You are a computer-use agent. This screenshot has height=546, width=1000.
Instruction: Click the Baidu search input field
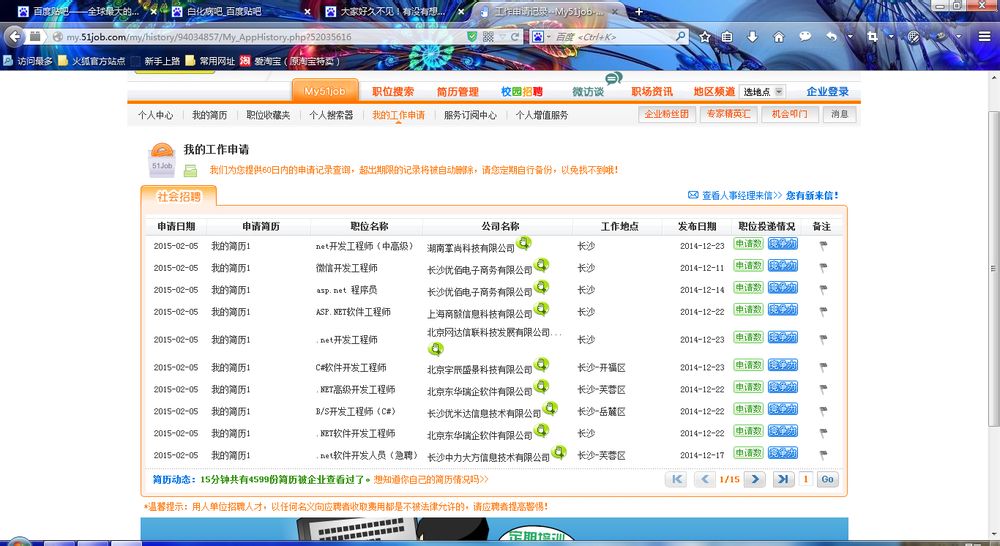point(613,37)
